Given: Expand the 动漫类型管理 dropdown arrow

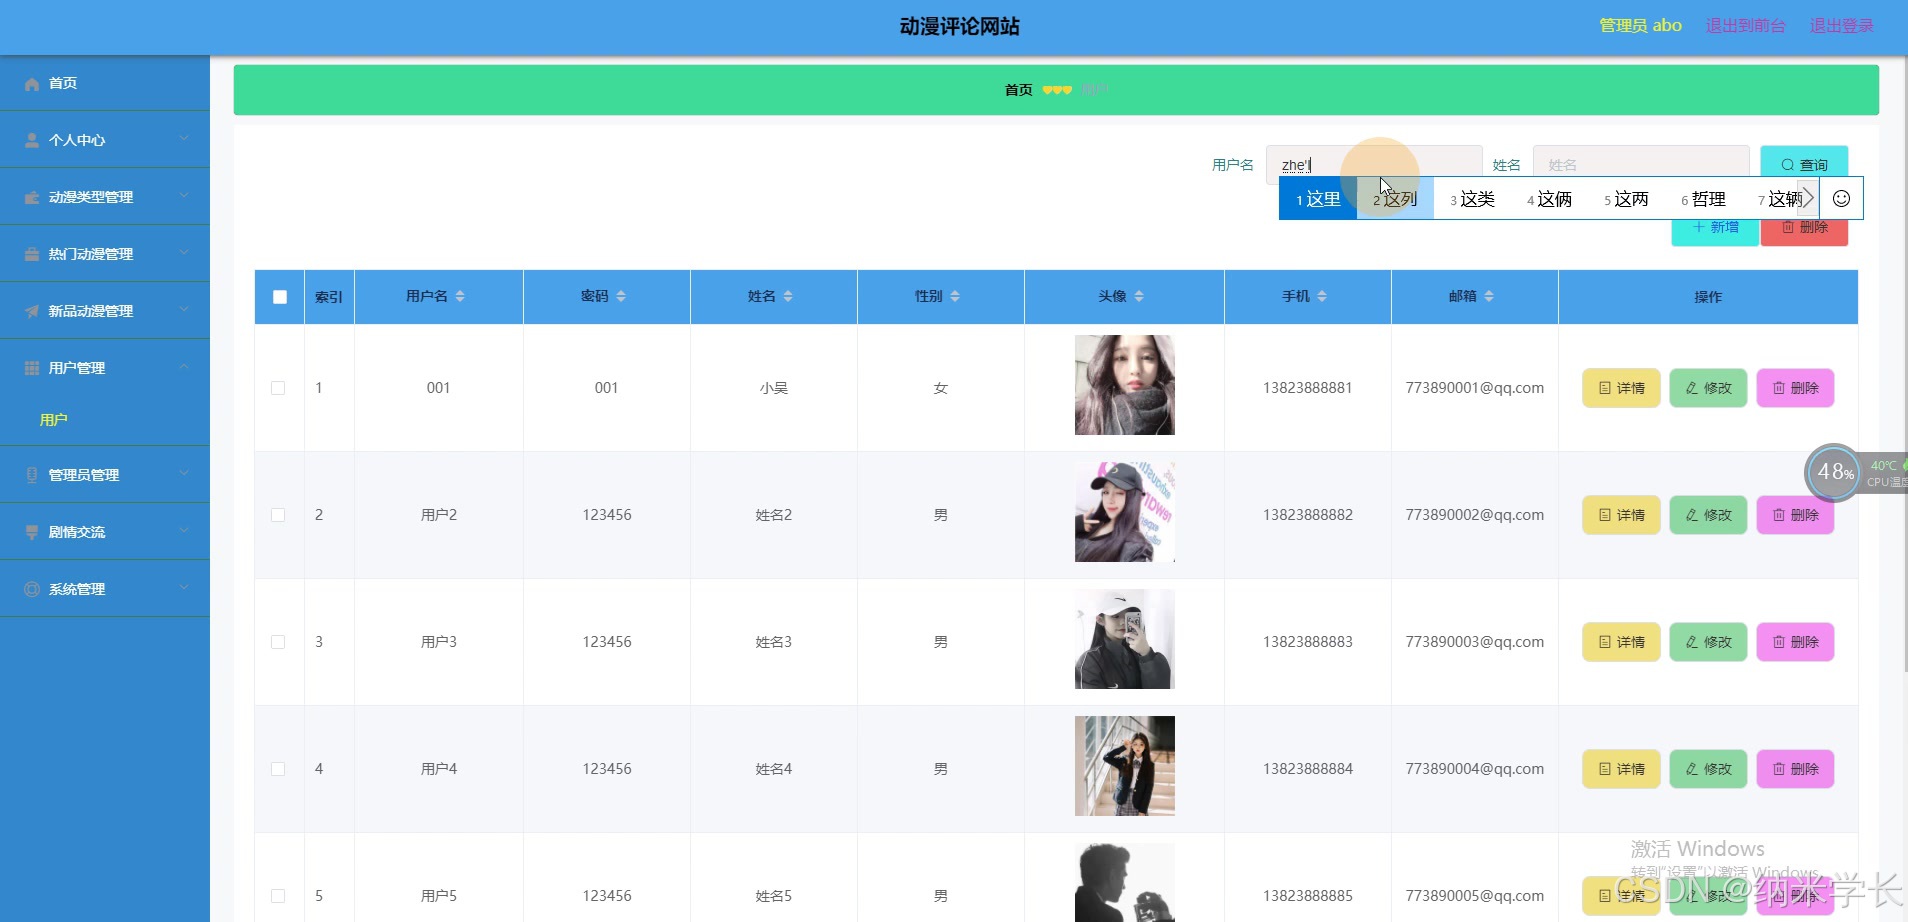Looking at the screenshot, I should [183, 197].
